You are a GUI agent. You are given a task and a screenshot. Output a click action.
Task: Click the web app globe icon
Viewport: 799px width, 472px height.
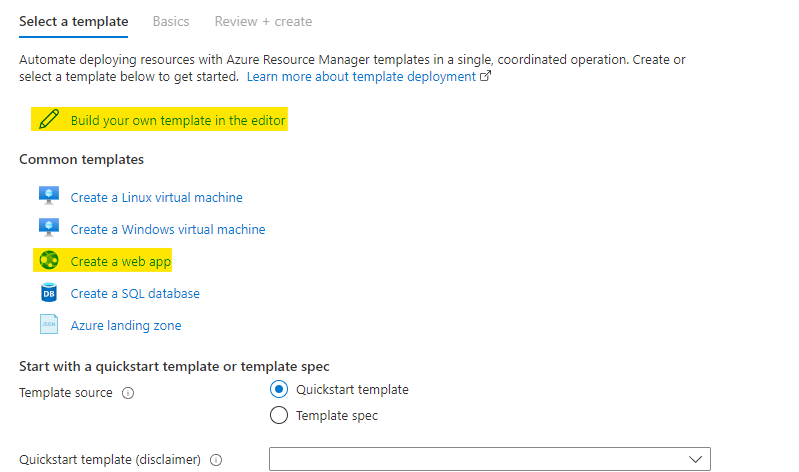click(x=49, y=261)
